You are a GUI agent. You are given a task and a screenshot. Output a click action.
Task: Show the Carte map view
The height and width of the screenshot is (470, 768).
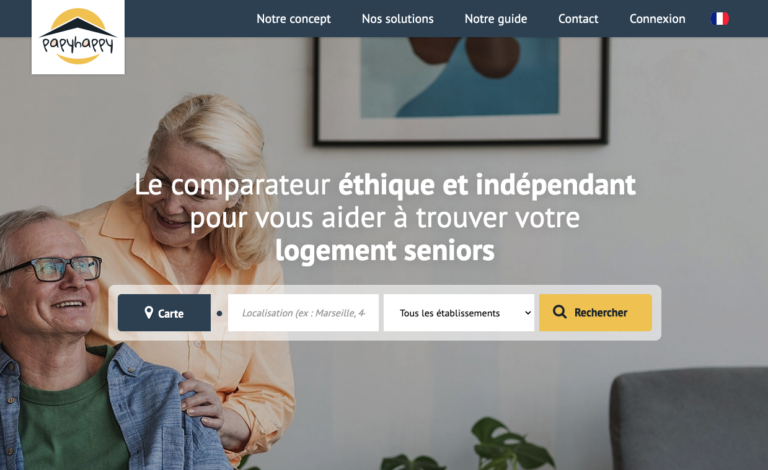(164, 312)
